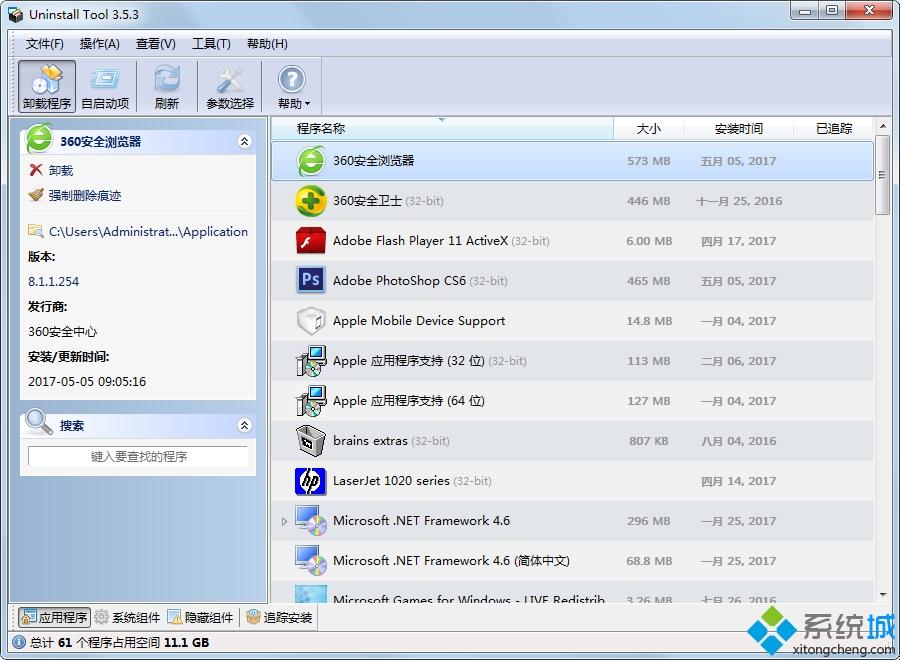
Task: Click the Uninstall Tool title bar icon
Action: pos(15,14)
